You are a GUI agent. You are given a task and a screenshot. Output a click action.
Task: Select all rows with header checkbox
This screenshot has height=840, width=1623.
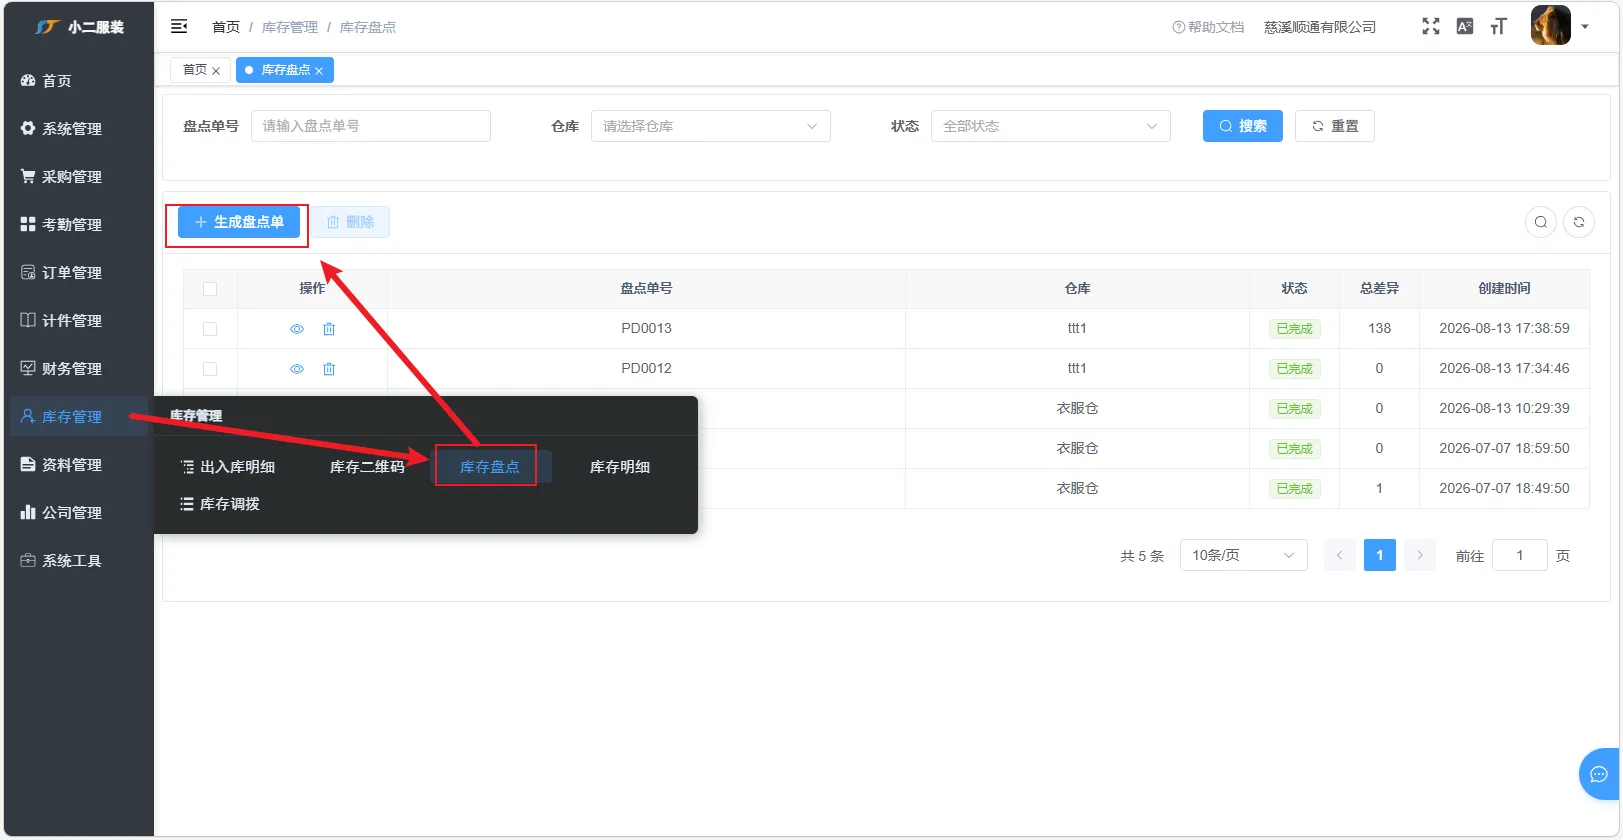point(210,289)
